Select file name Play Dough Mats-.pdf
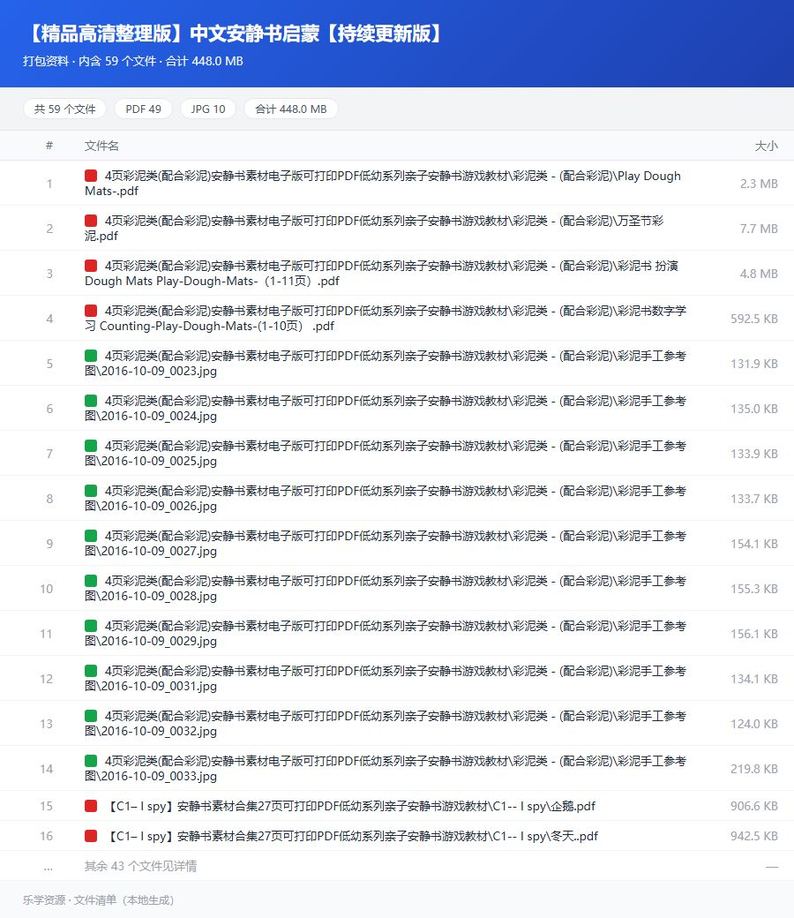The width and height of the screenshot is (794, 918). [382, 183]
